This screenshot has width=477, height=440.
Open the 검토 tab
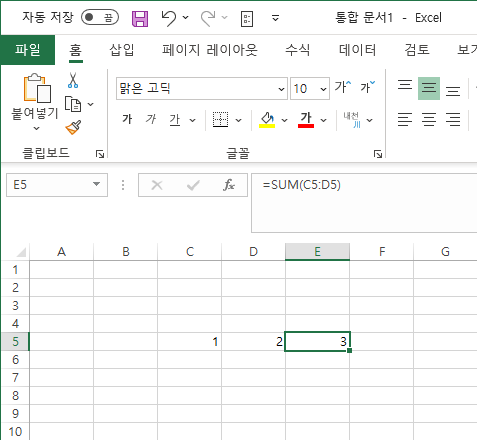pyautogui.click(x=417, y=50)
